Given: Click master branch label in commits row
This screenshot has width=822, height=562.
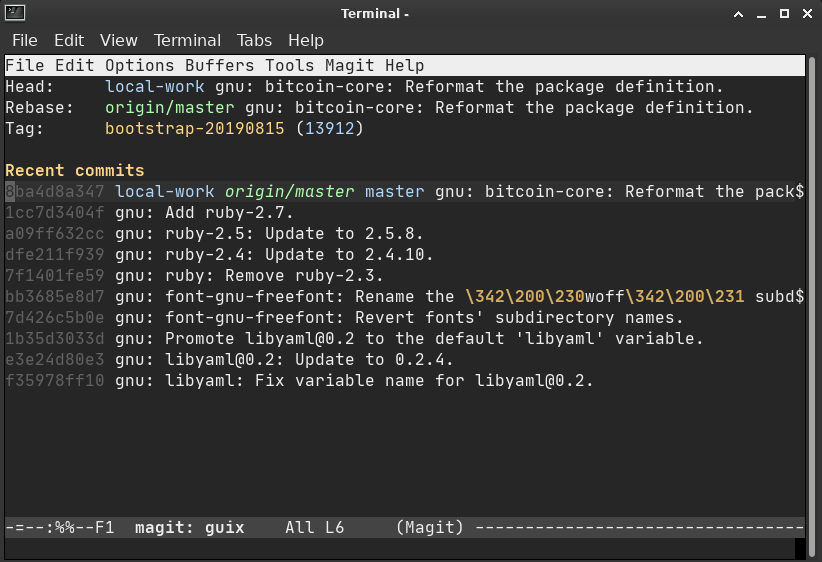Looking at the screenshot, I should pos(394,191).
